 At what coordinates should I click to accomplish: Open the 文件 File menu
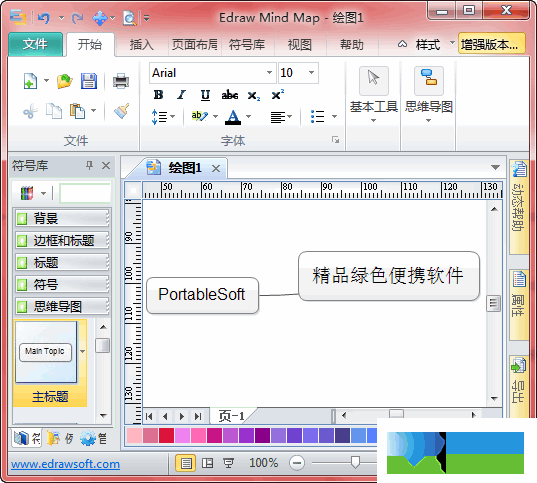coord(35,44)
